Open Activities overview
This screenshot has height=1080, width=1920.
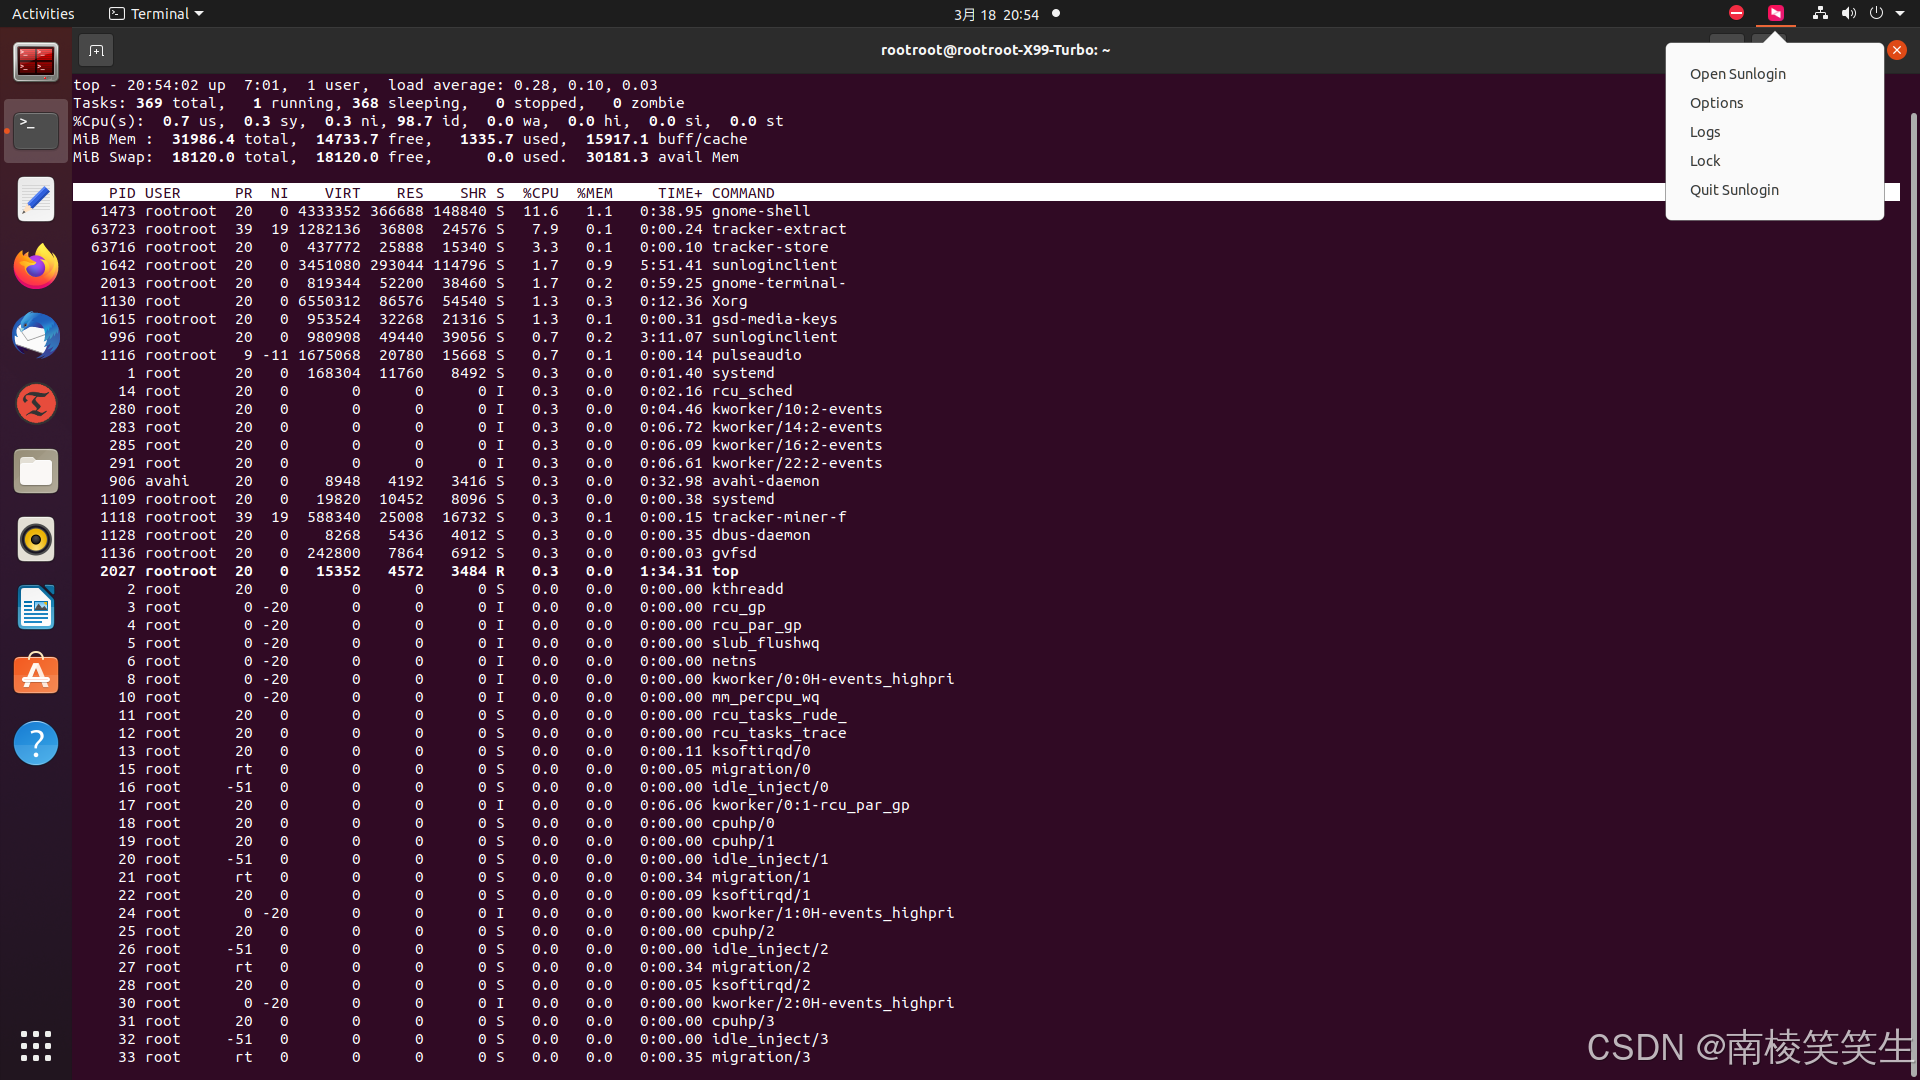point(43,14)
